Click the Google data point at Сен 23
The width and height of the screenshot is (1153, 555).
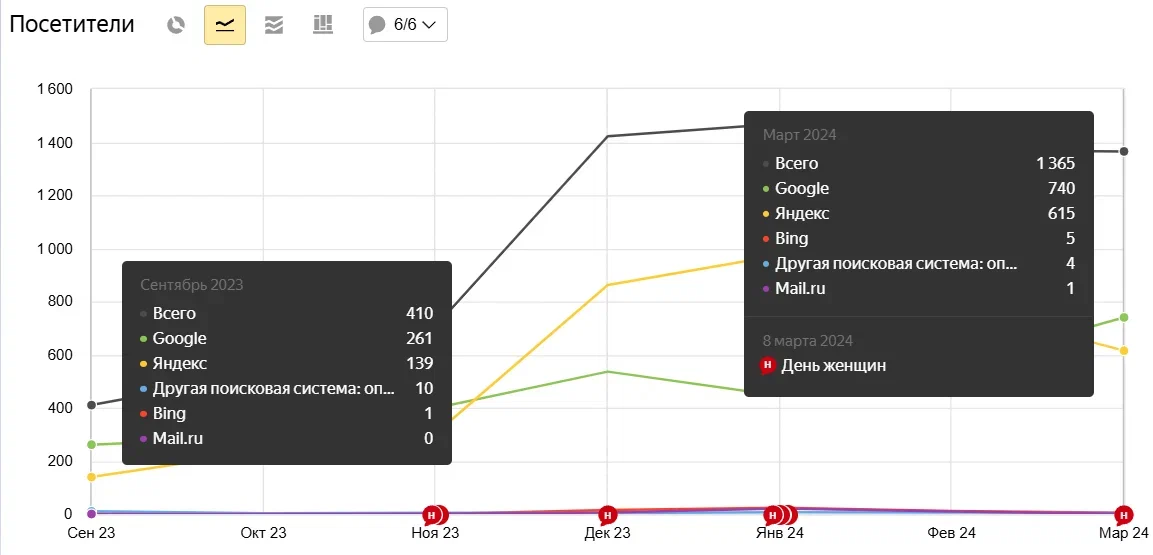click(91, 444)
